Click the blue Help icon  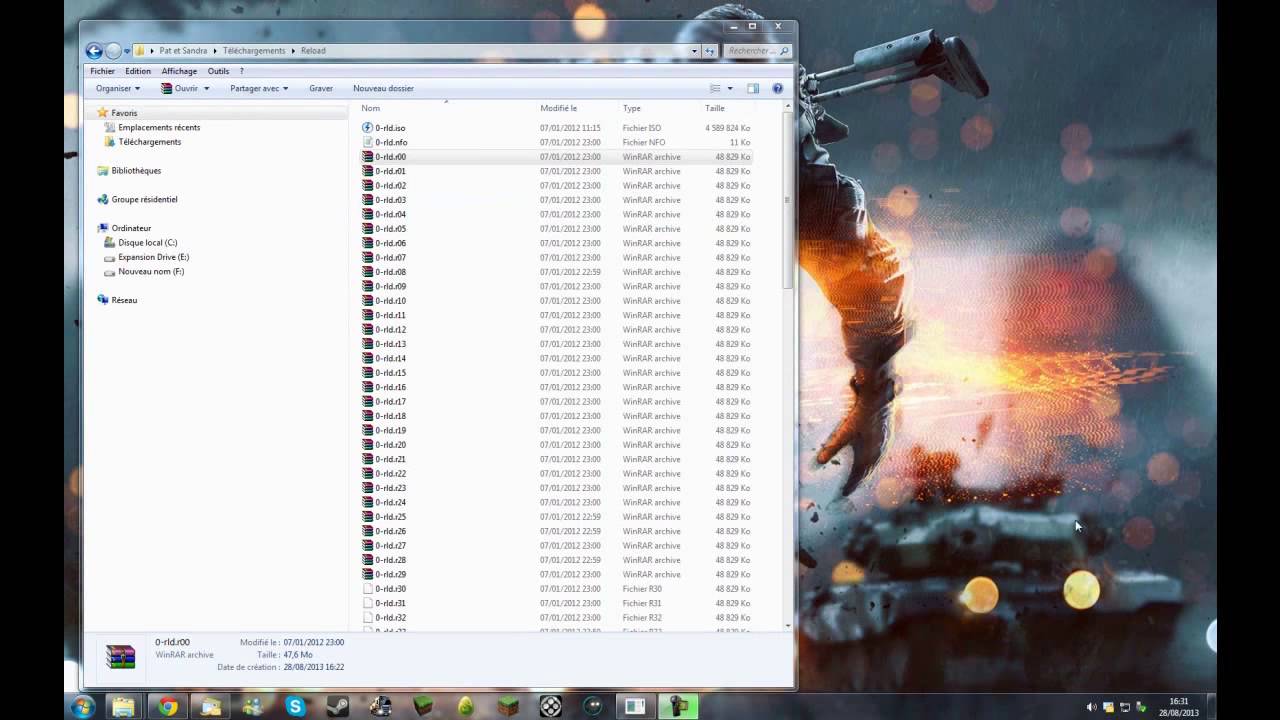(x=777, y=88)
